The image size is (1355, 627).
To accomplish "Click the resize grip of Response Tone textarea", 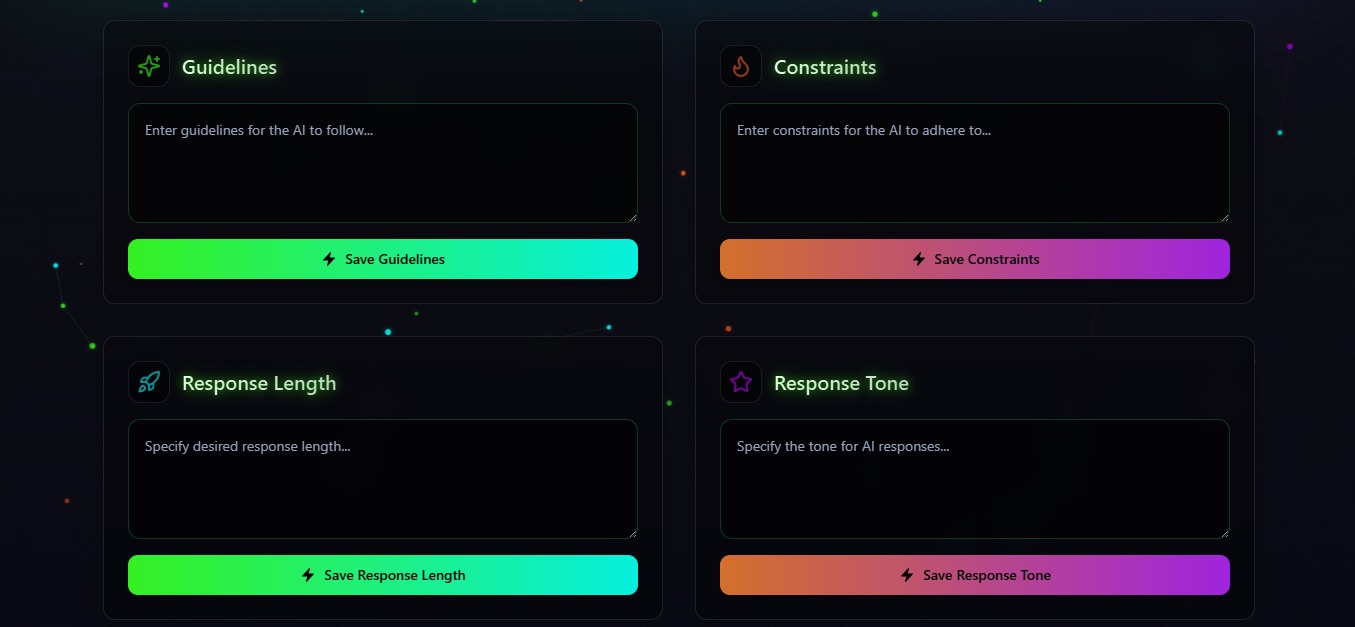I will pos(1224,533).
